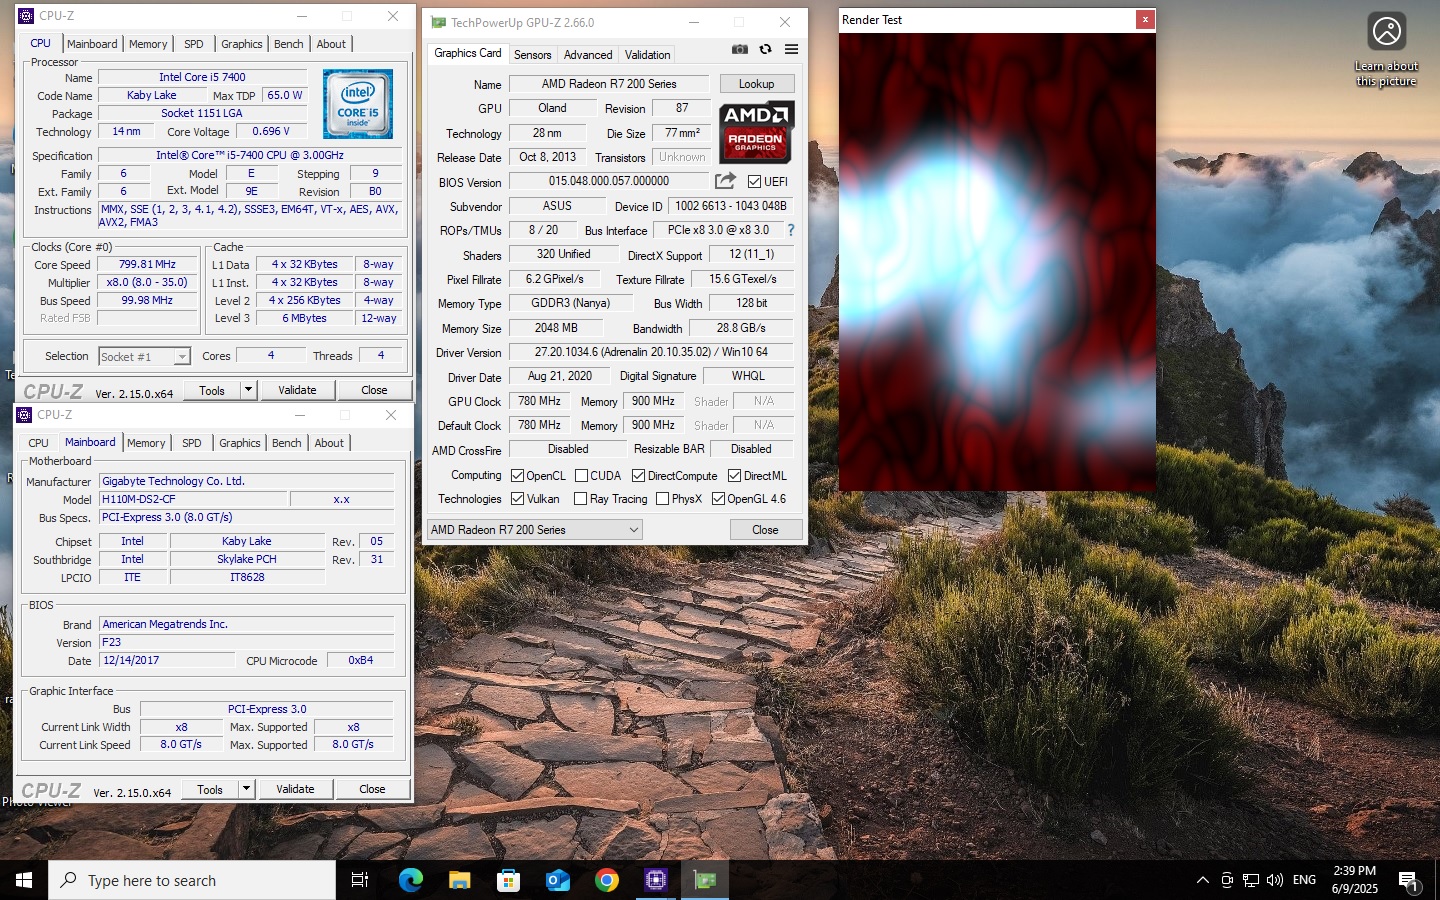Viewport: 1440px width, 900px height.
Task: Click the BIOS Version share/export icon
Action: (x=725, y=181)
